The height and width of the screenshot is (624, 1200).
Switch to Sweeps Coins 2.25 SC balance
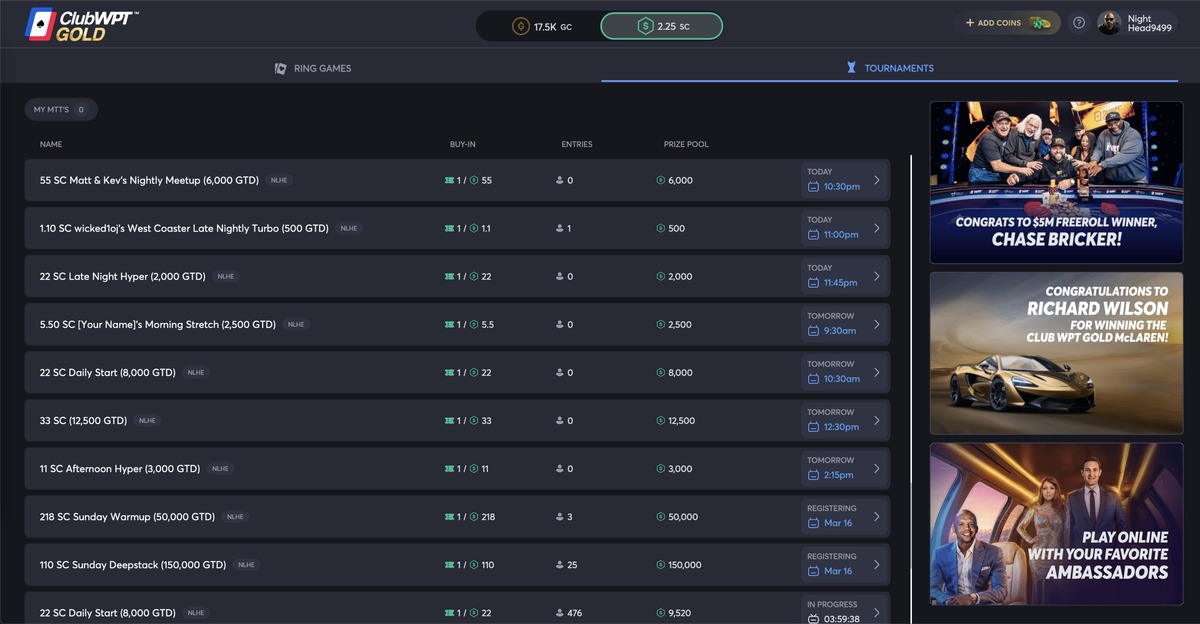pos(661,26)
